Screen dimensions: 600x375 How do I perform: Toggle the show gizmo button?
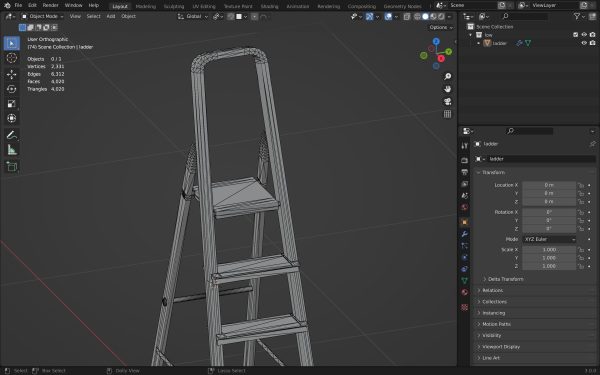[369, 16]
